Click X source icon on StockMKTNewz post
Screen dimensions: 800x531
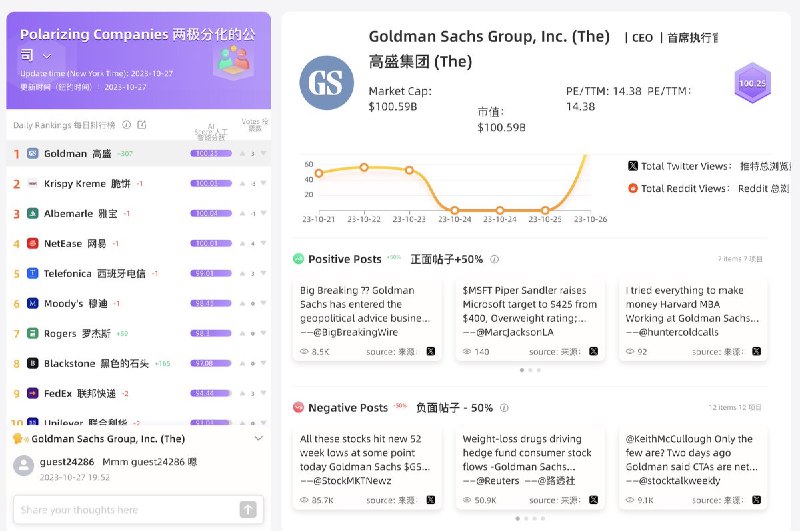click(431, 500)
